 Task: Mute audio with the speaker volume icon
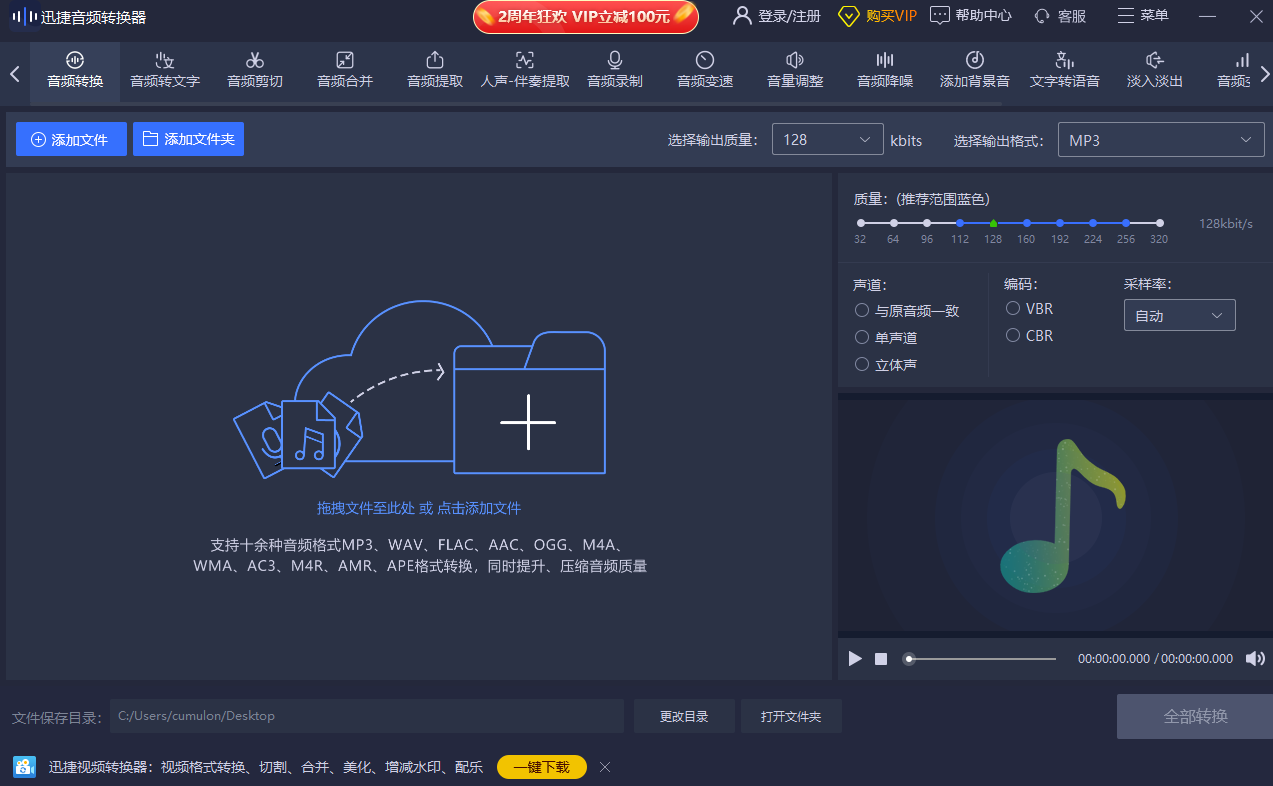[1254, 658]
